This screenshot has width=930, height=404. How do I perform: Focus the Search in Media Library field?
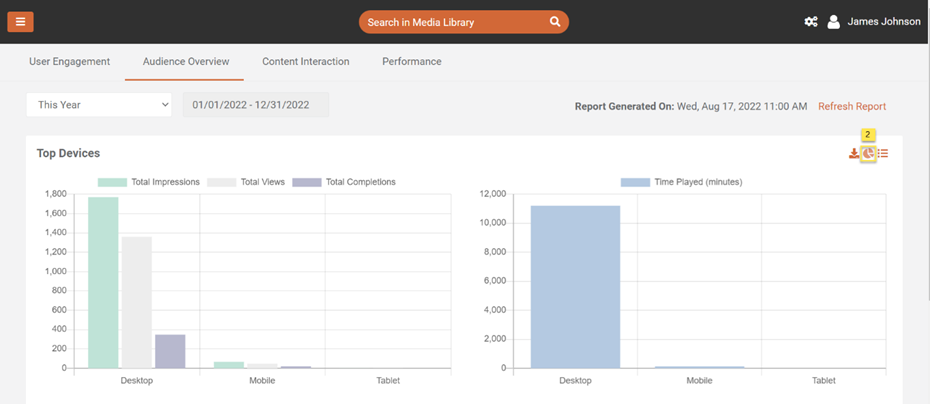[455, 22]
